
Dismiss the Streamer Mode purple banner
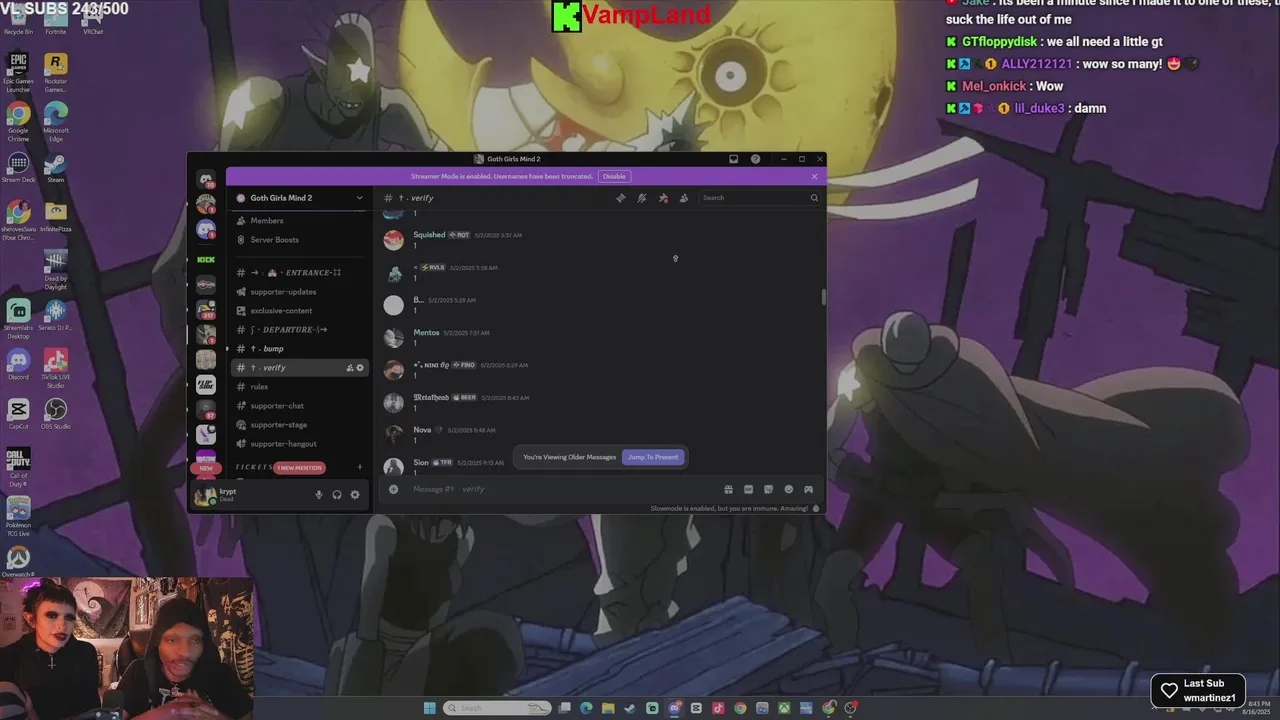tap(814, 176)
